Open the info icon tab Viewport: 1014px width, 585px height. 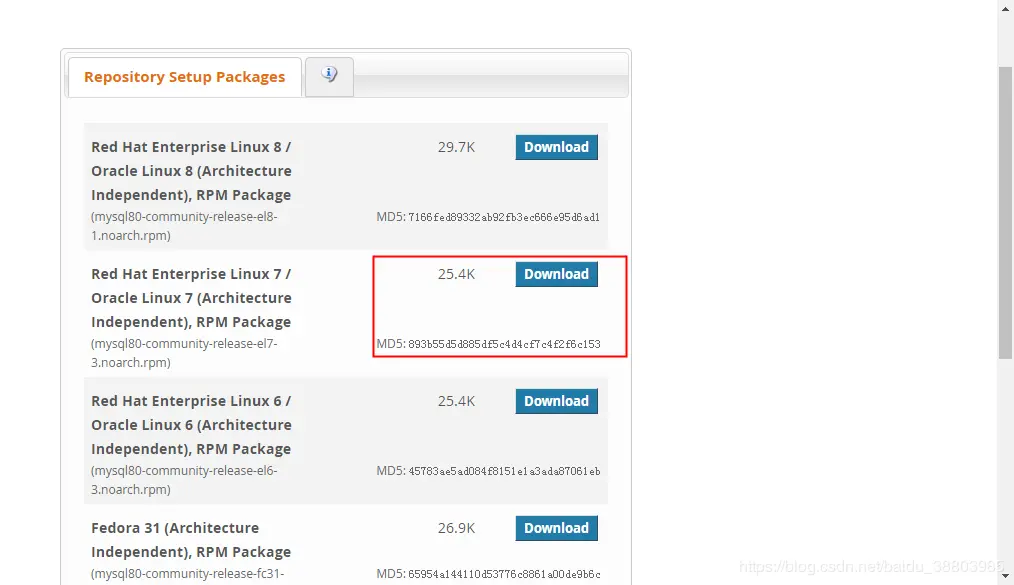pos(329,77)
